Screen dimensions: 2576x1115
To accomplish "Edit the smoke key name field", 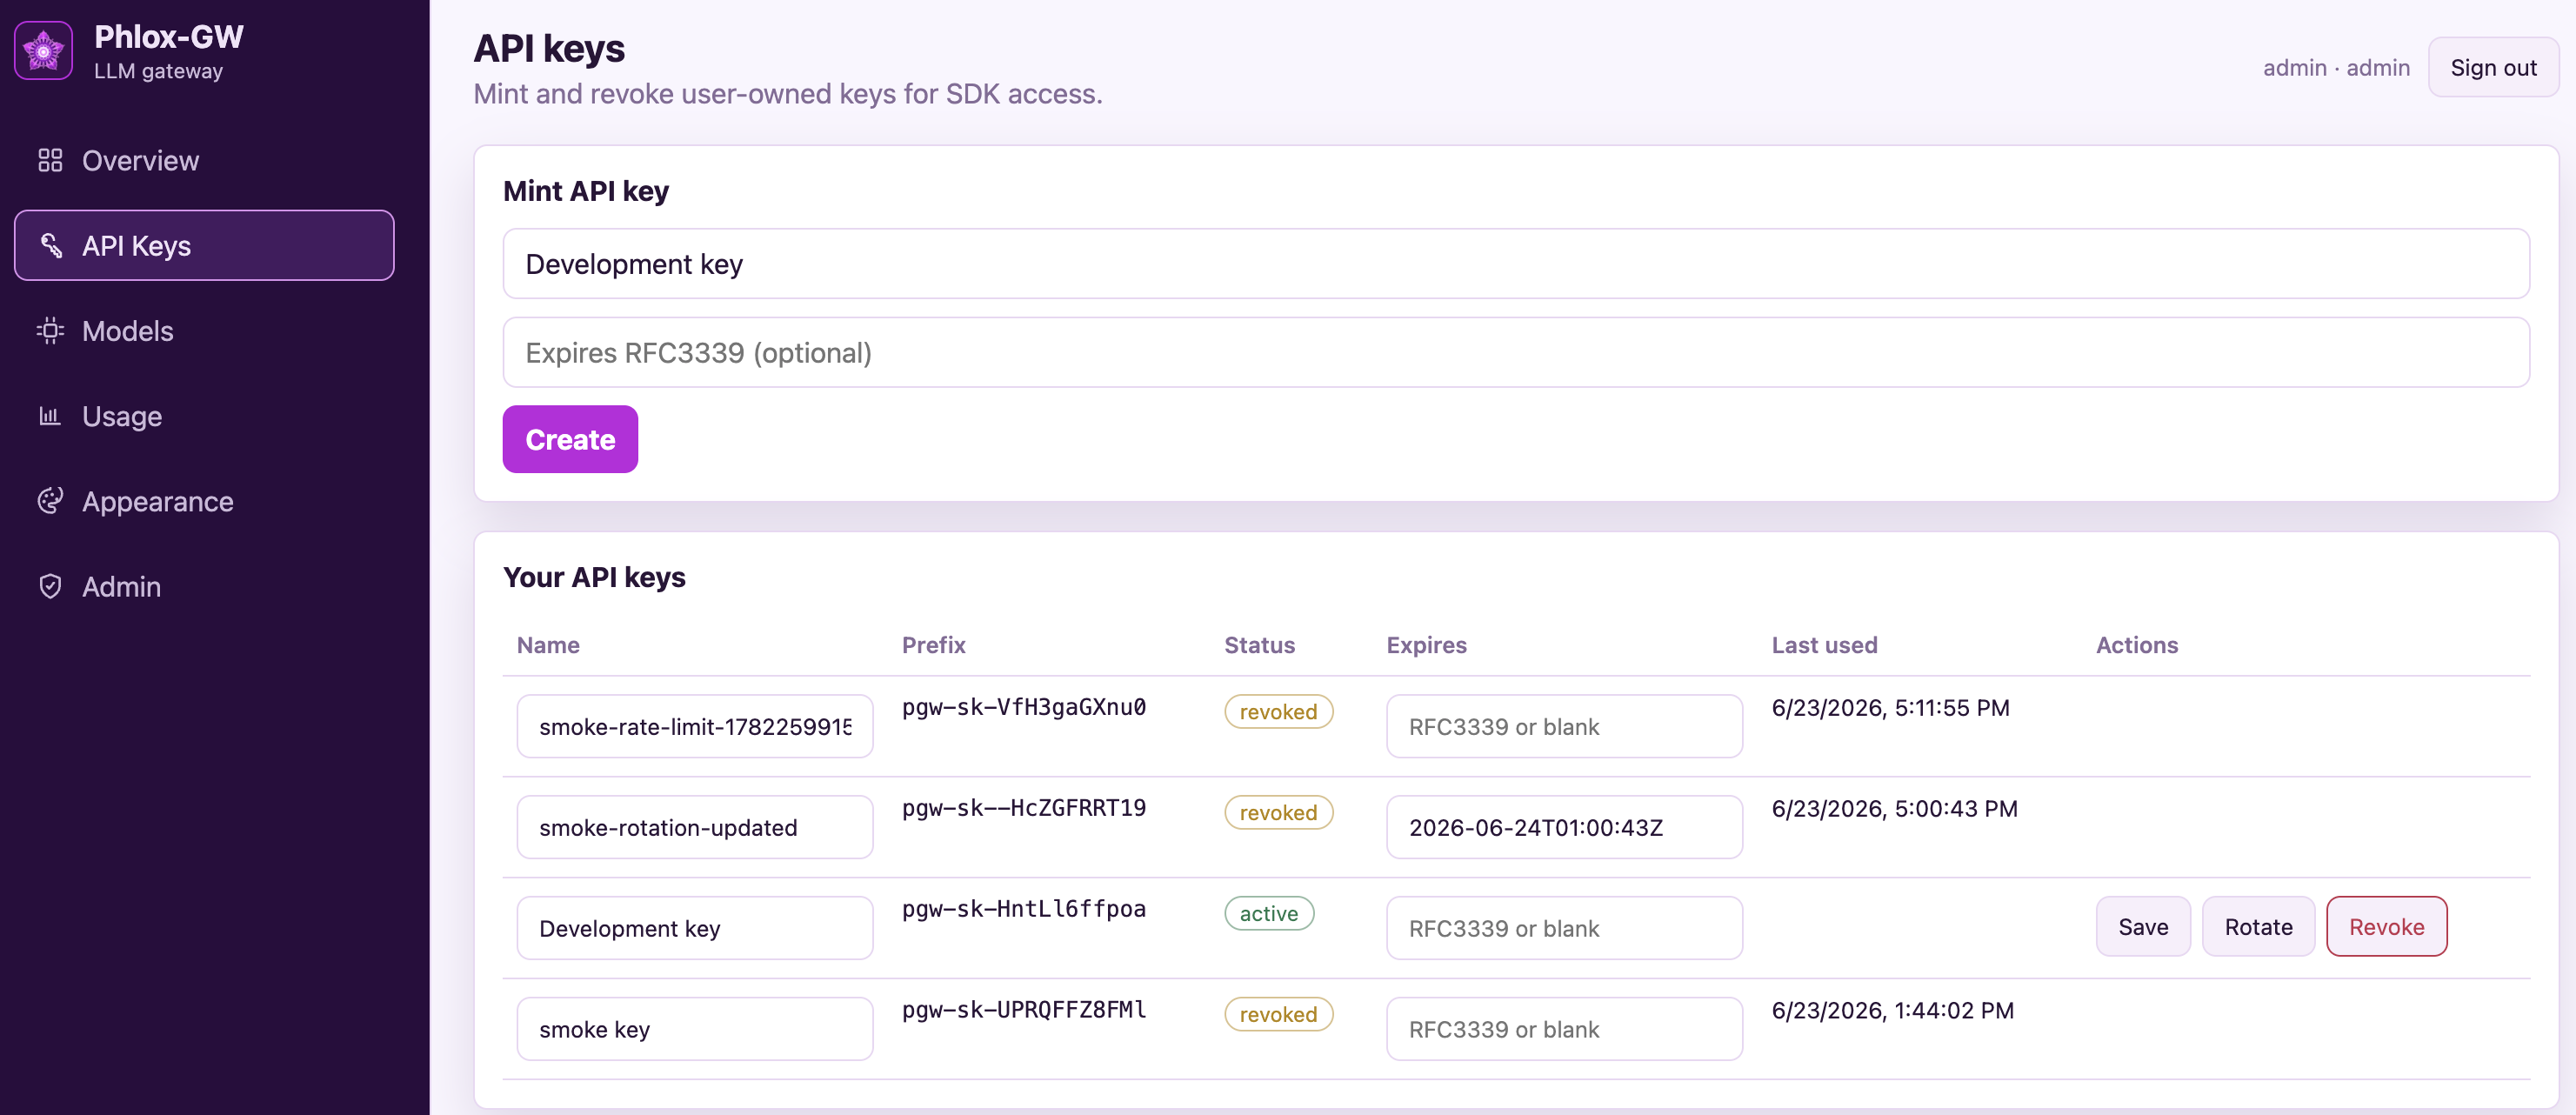I will 695,1029.
